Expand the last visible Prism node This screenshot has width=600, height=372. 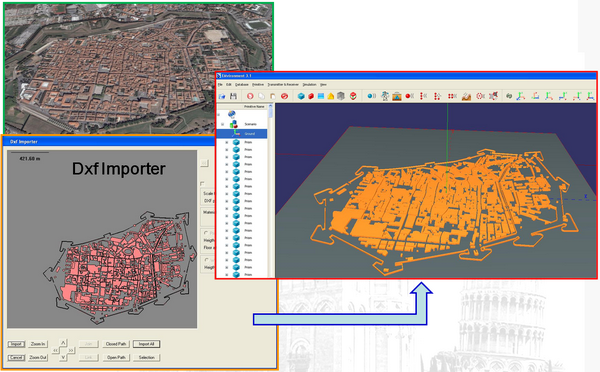(227, 274)
